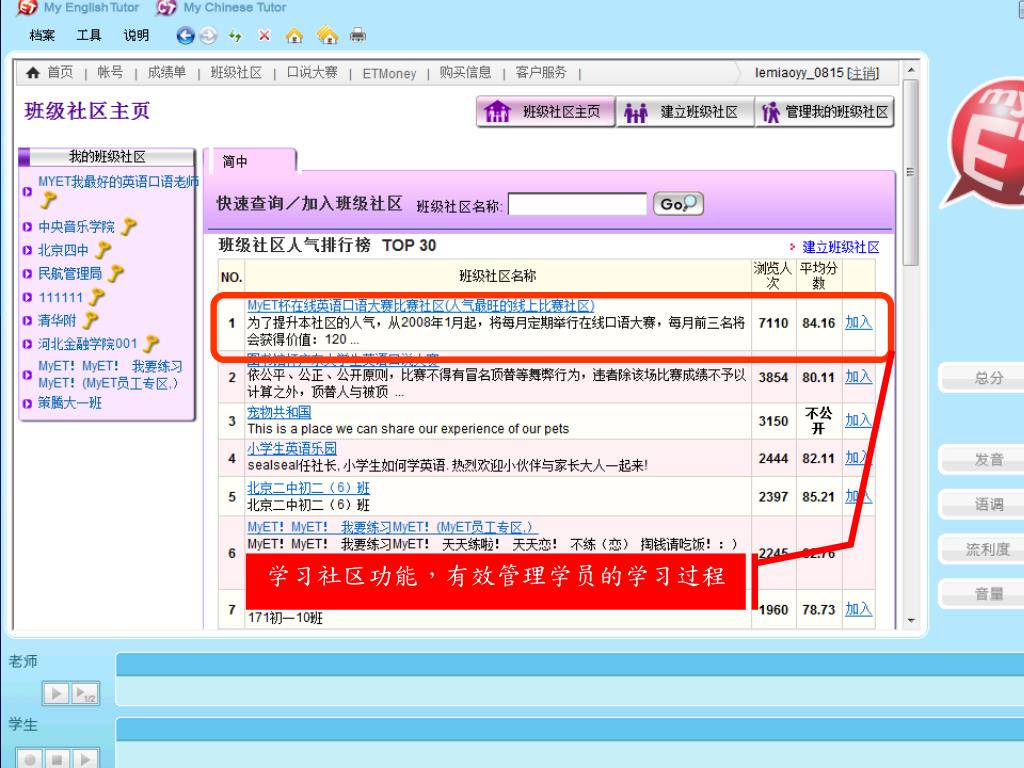Click the 注销 logout link
Image resolution: width=1024 pixels, height=768 pixels.
(863, 73)
